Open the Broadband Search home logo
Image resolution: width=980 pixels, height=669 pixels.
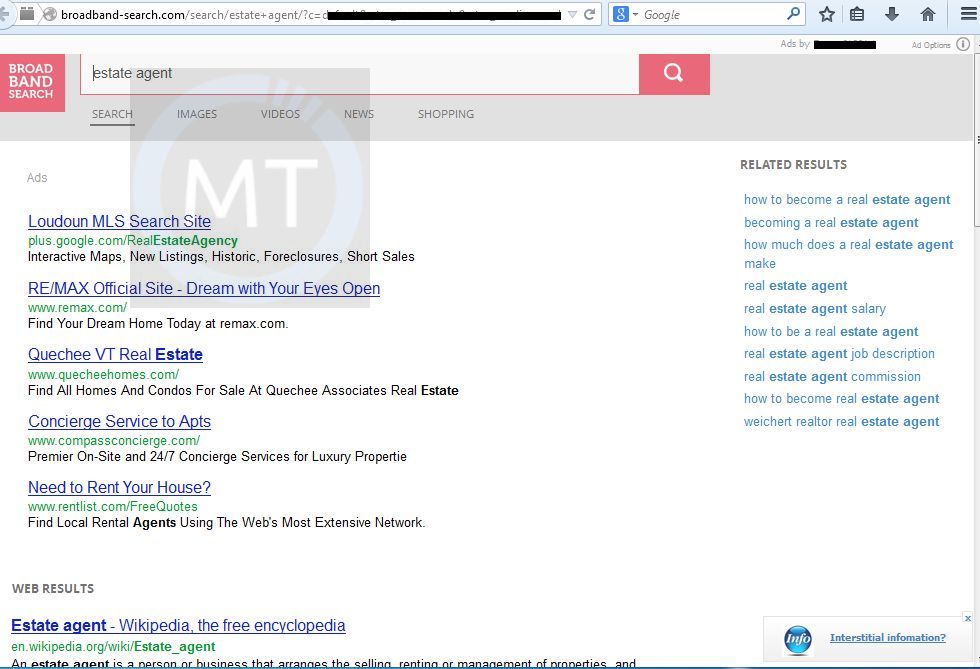click(x=31, y=83)
